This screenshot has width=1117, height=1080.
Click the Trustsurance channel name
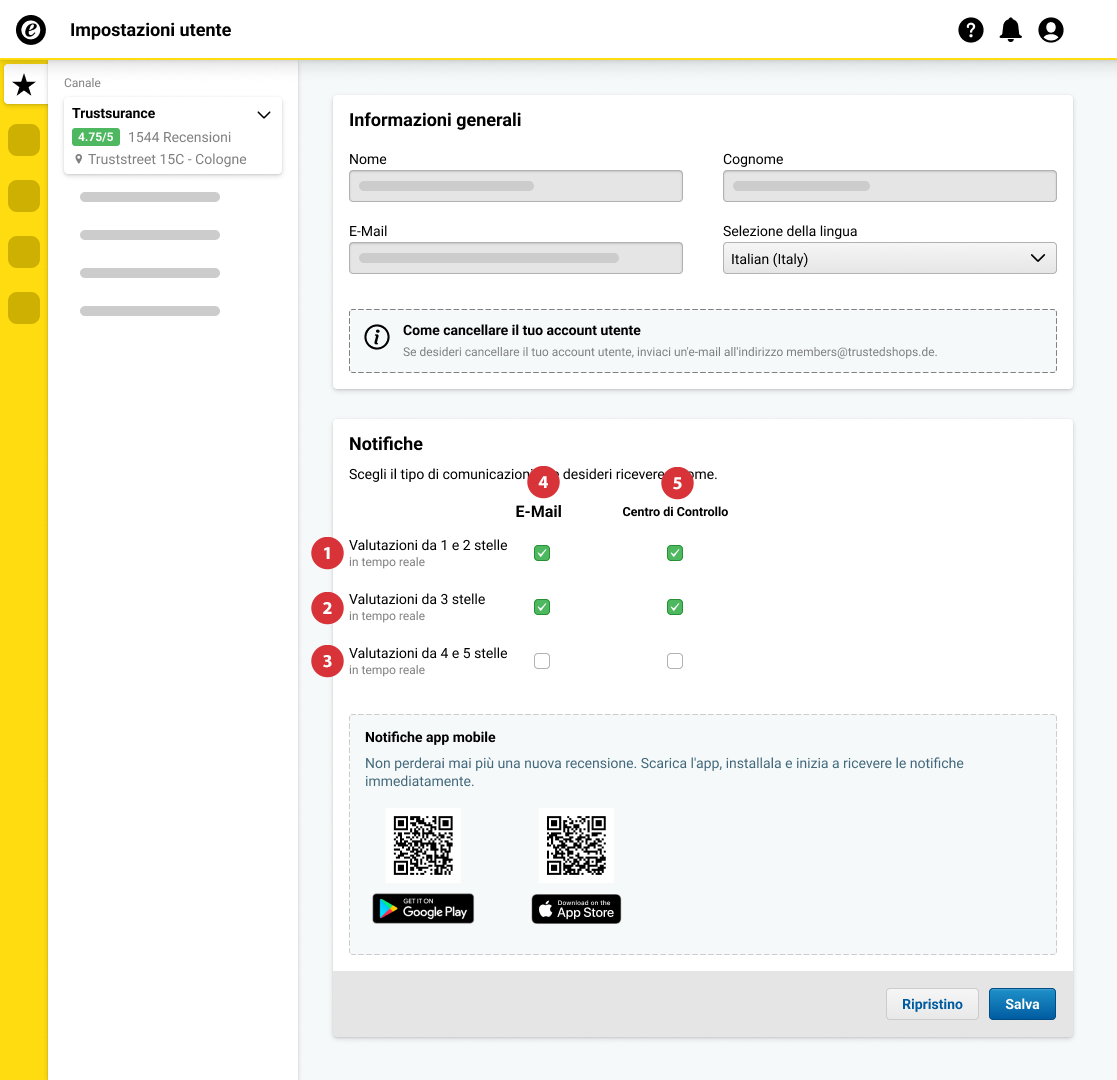113,113
